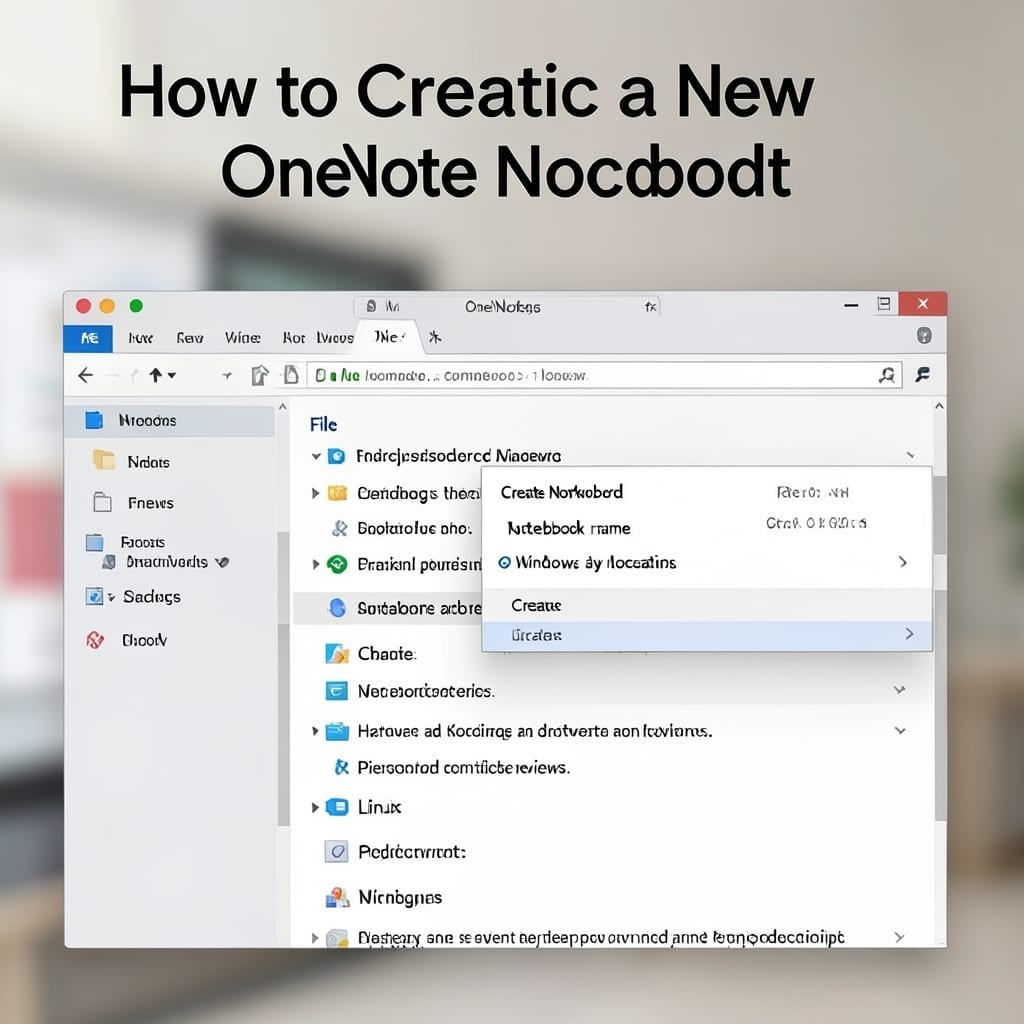Click the search magnifier in the address bar
Screen dimensions: 1024x1024
click(886, 375)
